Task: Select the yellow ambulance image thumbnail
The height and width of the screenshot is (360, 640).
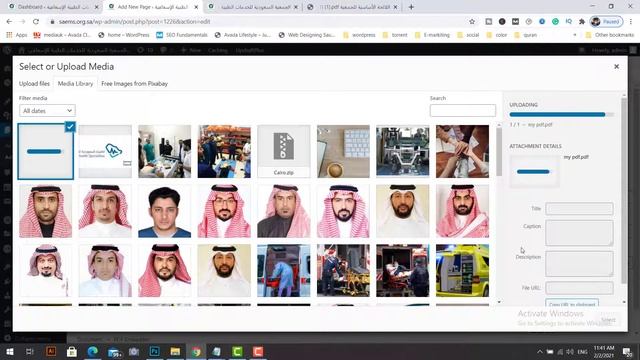Action: pos(462,271)
